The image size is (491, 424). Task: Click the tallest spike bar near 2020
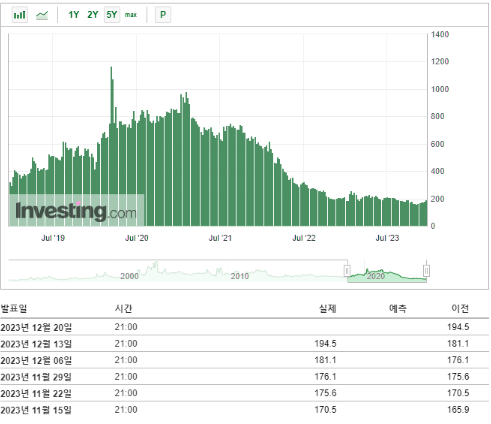[112, 147]
